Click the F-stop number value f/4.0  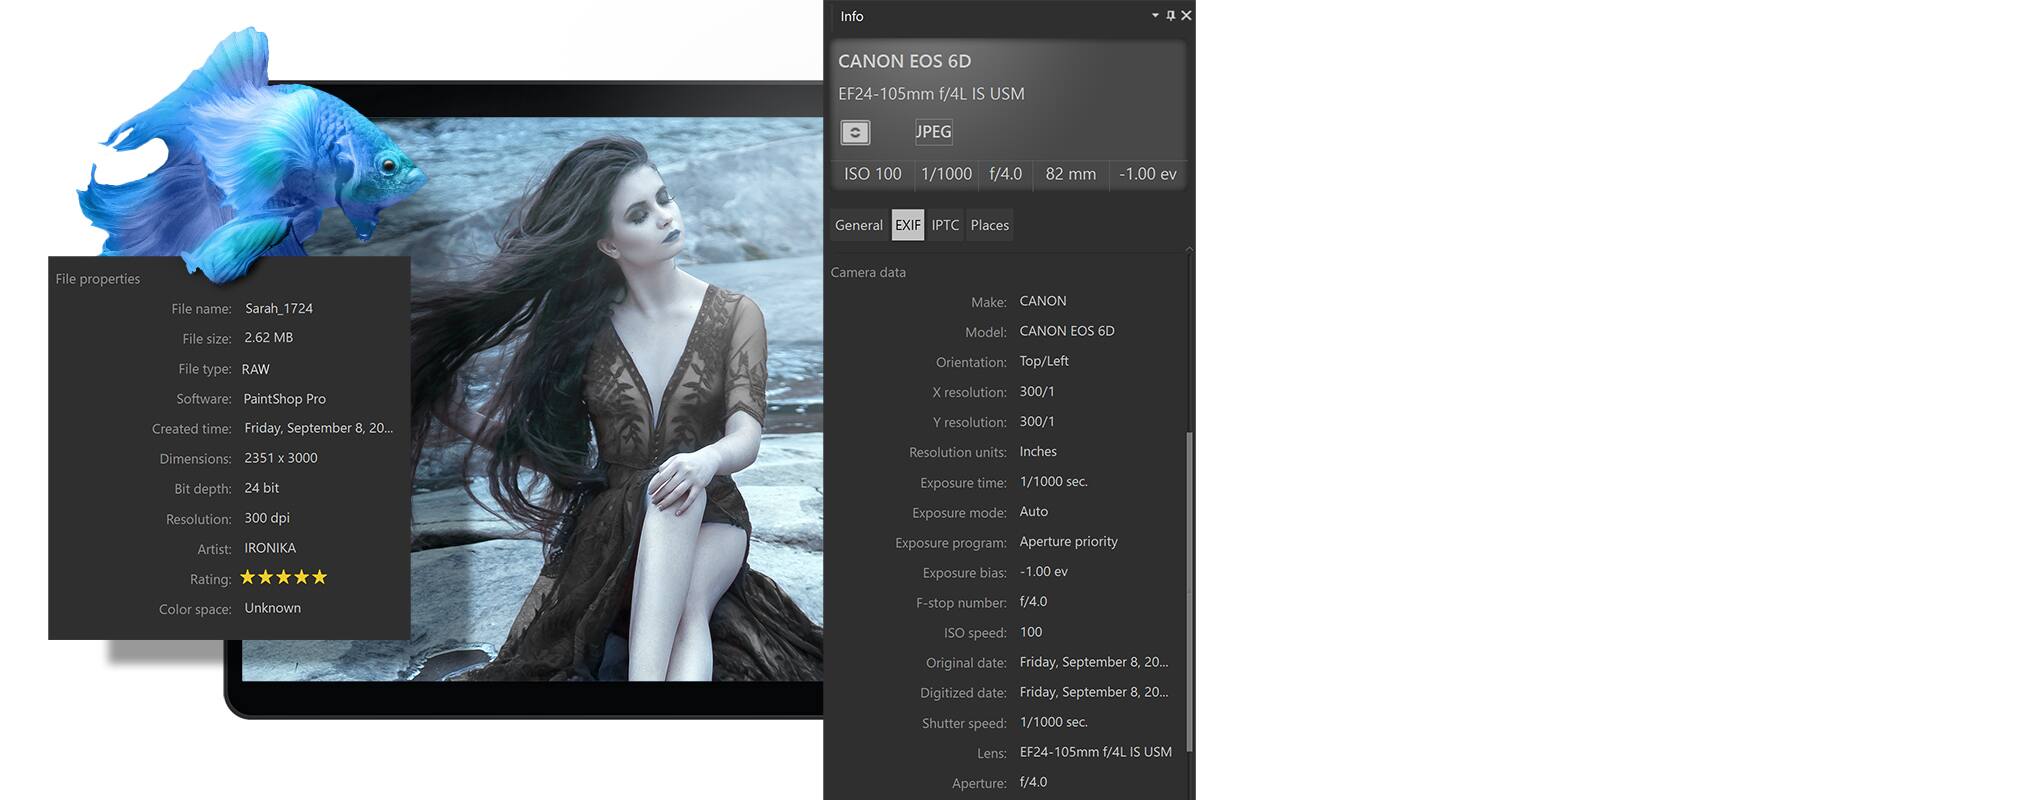(x=1034, y=601)
